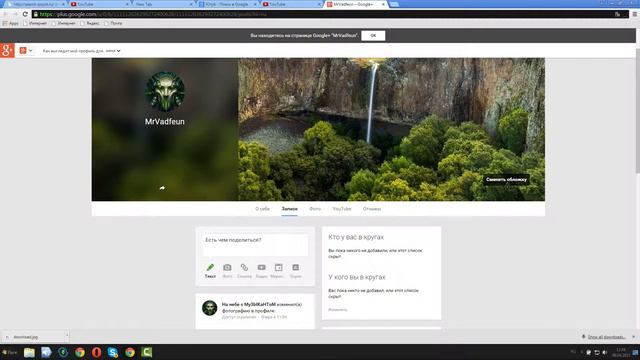
Task: Click the Show all downloads link
Action: [x=607, y=337]
